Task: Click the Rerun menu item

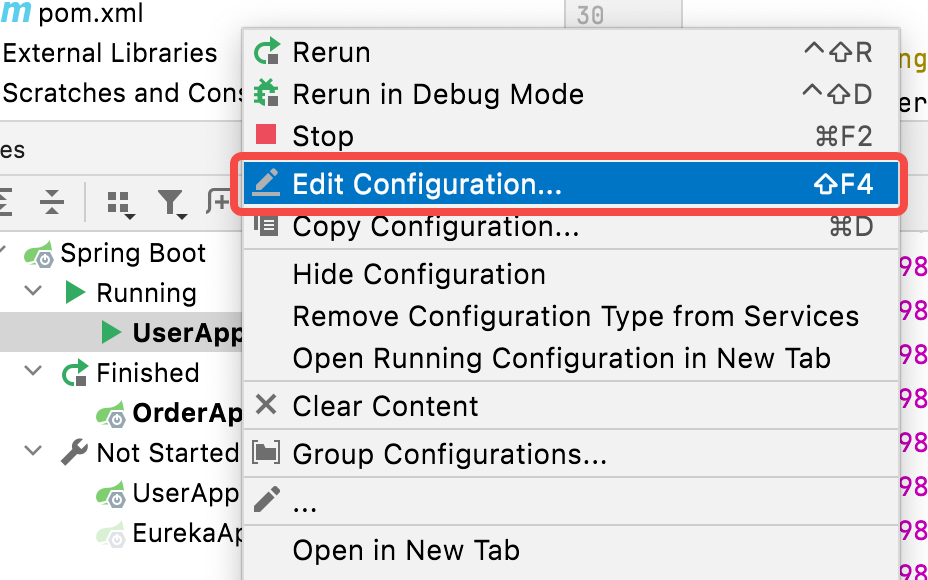Action: click(331, 52)
